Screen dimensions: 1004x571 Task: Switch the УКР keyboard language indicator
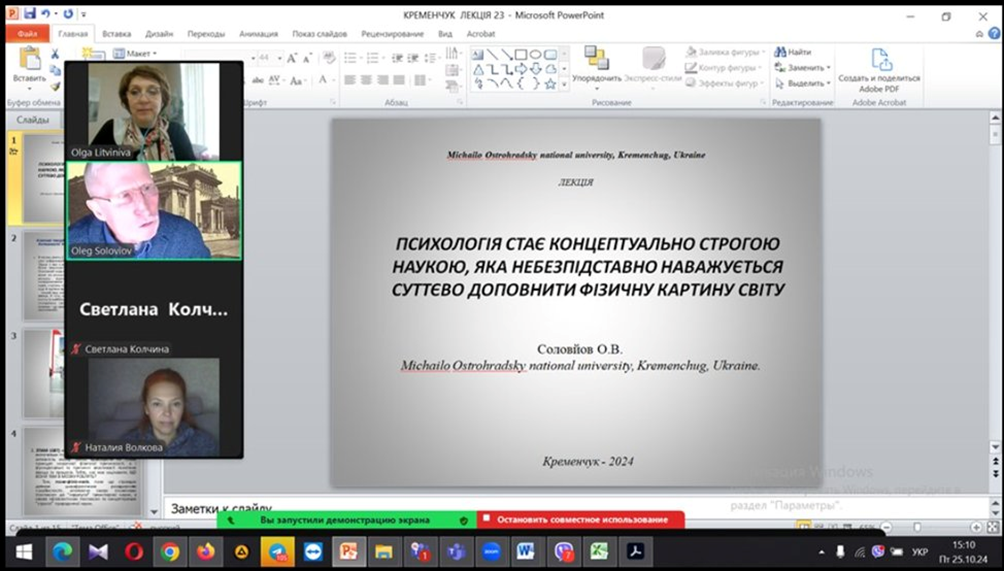[920, 551]
